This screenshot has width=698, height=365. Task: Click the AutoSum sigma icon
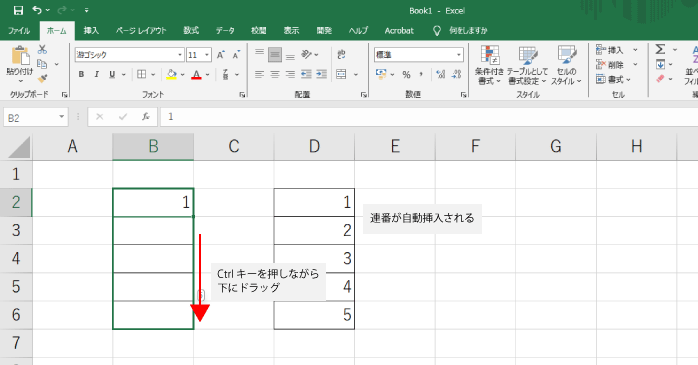[x=661, y=49]
